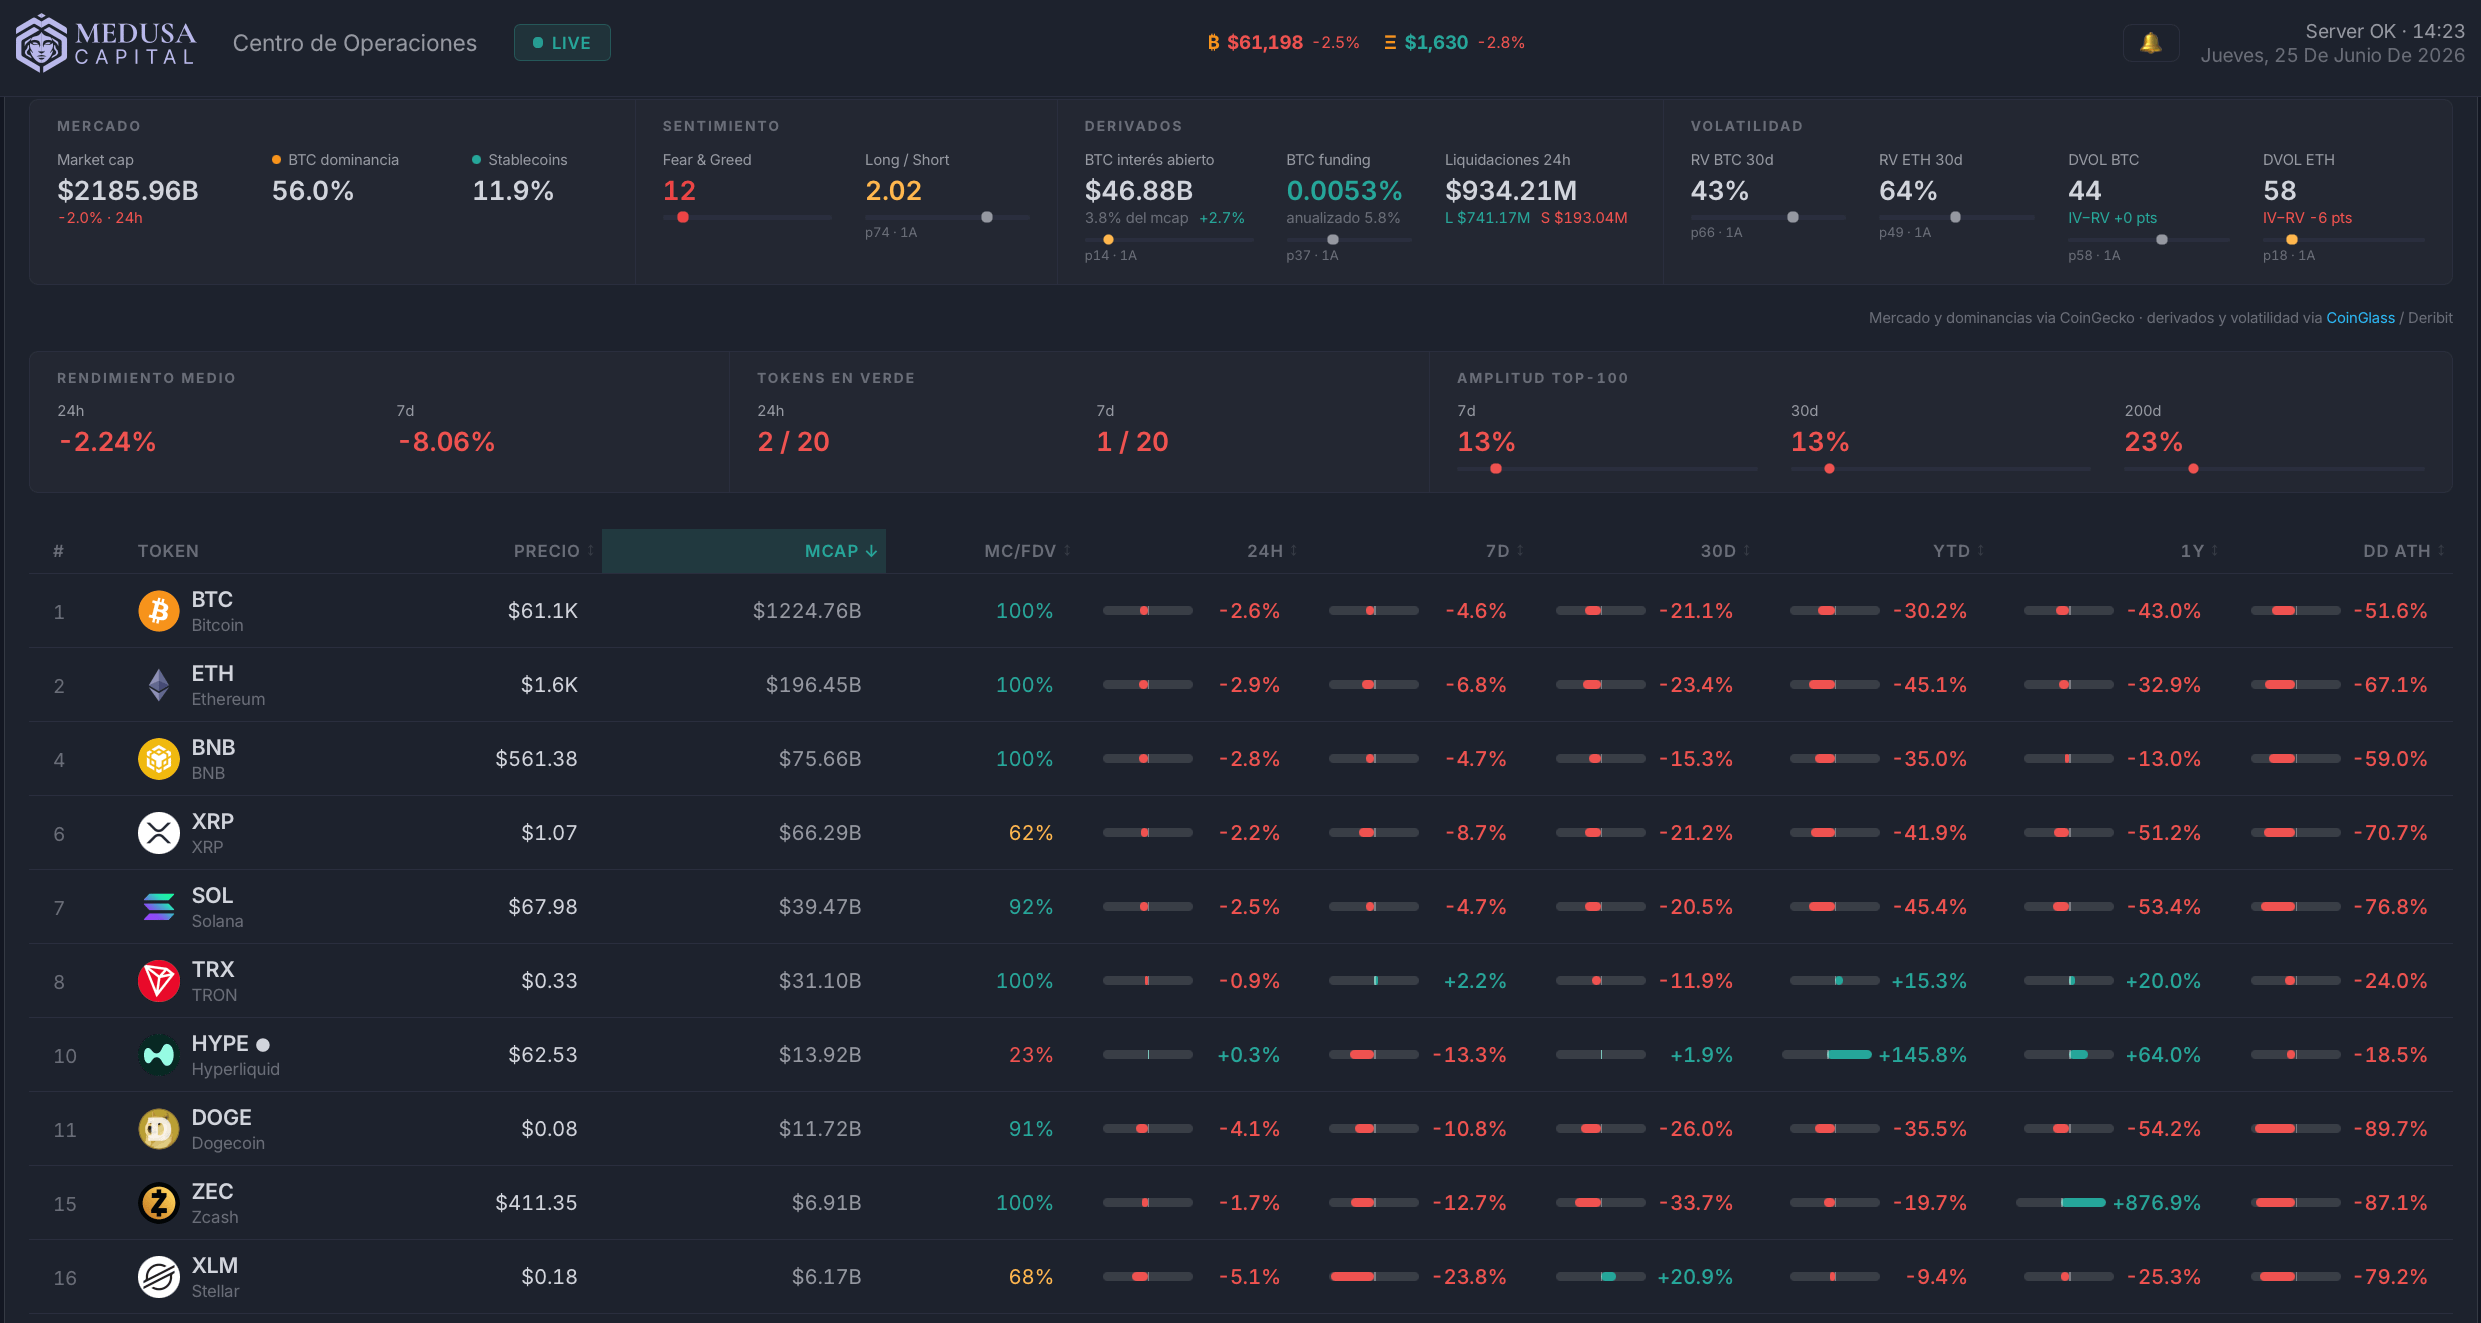Click rendimiento medio 7d value -8.06%
Screen dimensions: 2481x1323
[446, 442]
